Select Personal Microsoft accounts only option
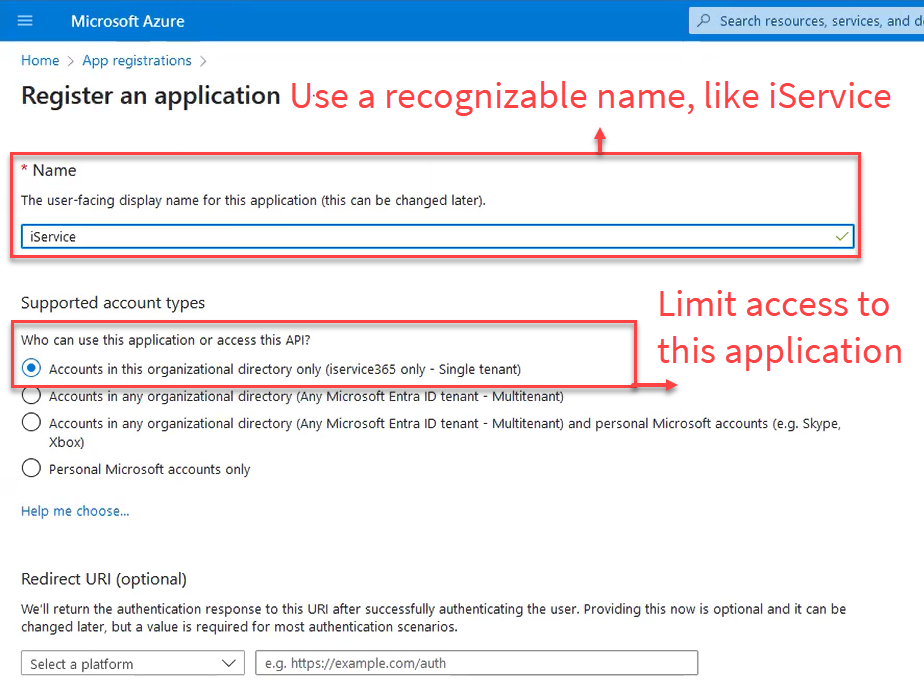 (x=31, y=469)
